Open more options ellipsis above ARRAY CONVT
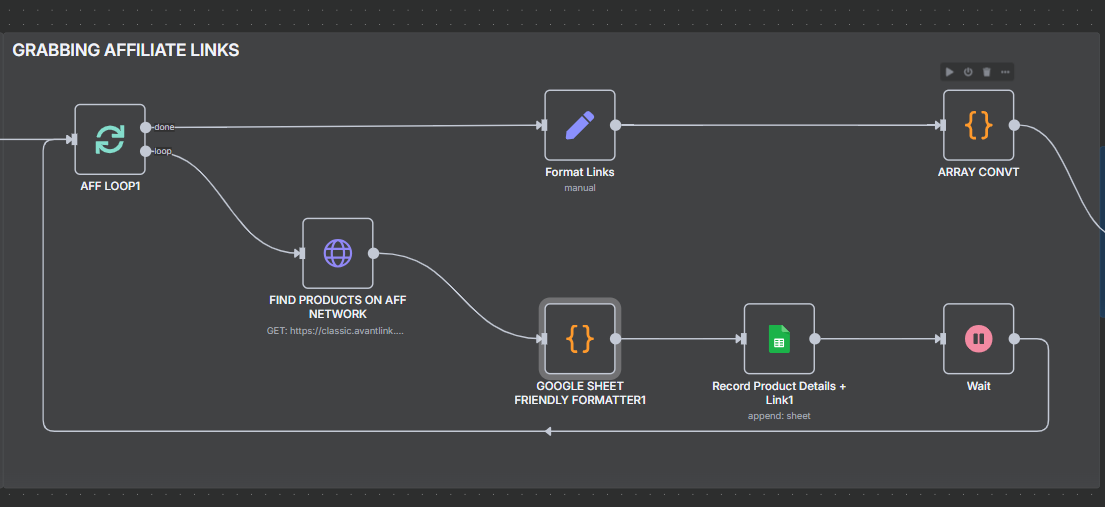The height and width of the screenshot is (507, 1105). 1005,72
